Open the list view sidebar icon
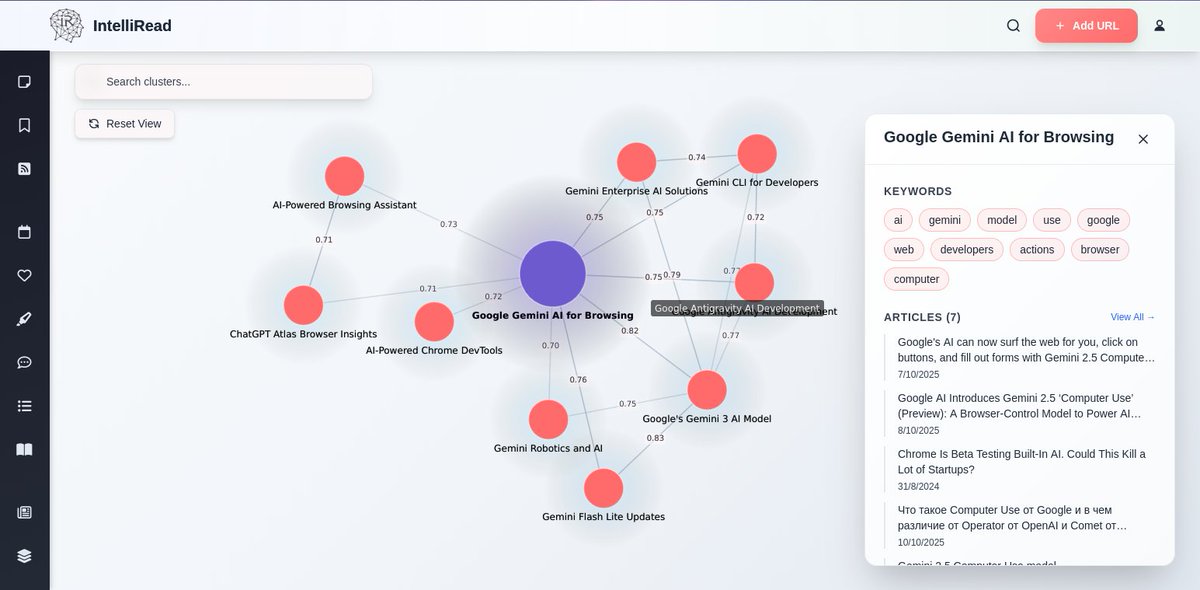 pos(24,405)
